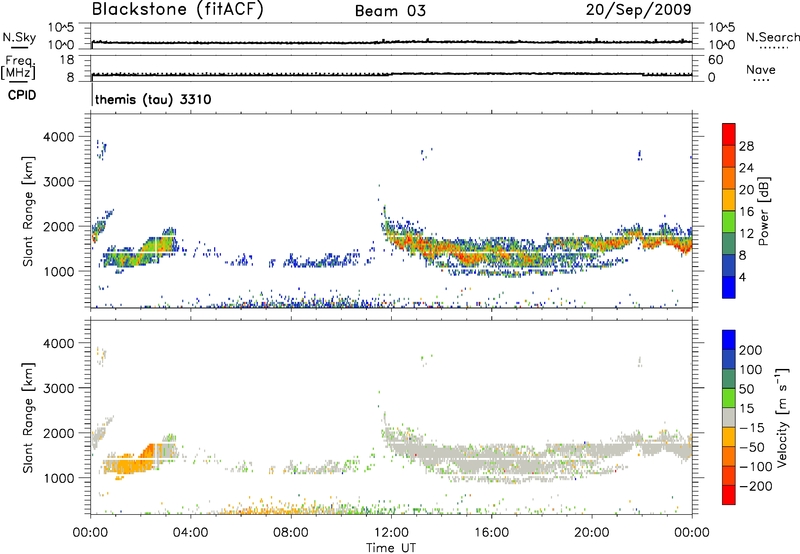
Task: Click the 'N.Search' legend label
Action: pyautogui.click(x=772, y=37)
